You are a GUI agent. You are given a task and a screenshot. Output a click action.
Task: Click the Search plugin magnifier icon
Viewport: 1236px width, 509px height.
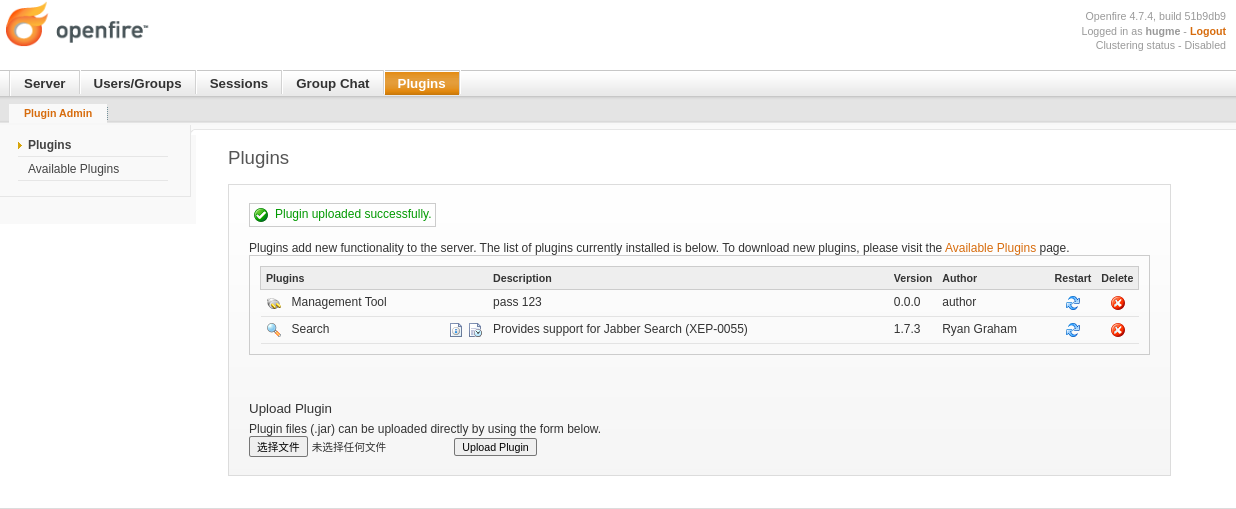click(x=273, y=329)
